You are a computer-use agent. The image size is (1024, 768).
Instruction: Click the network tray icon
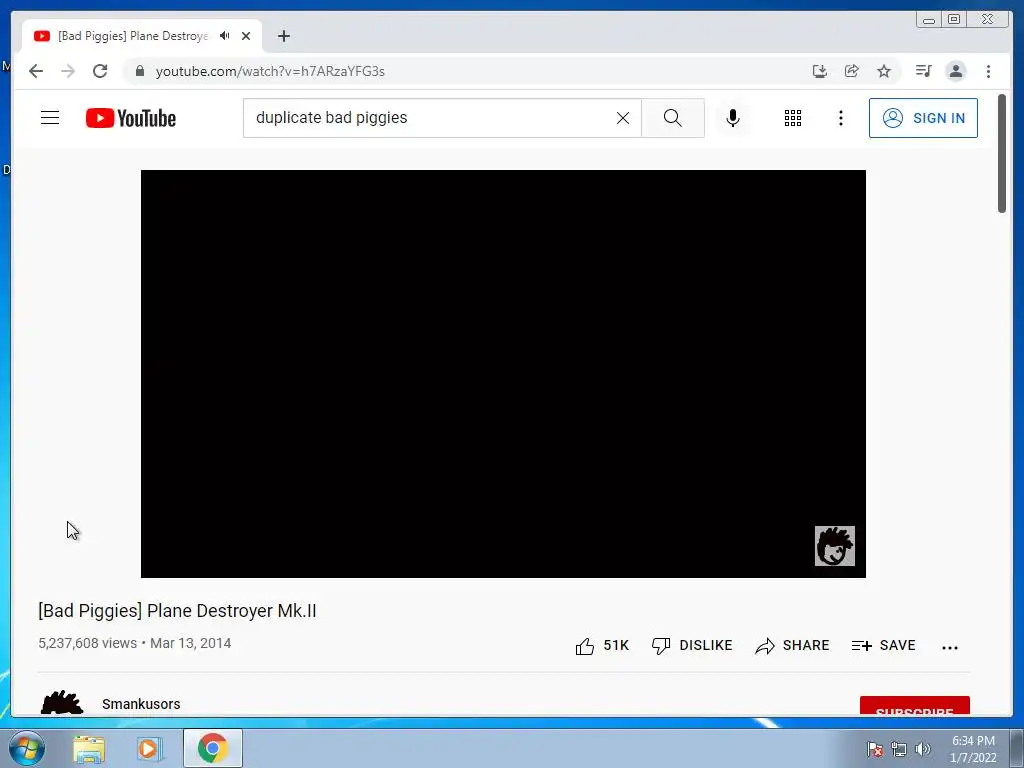[899, 749]
